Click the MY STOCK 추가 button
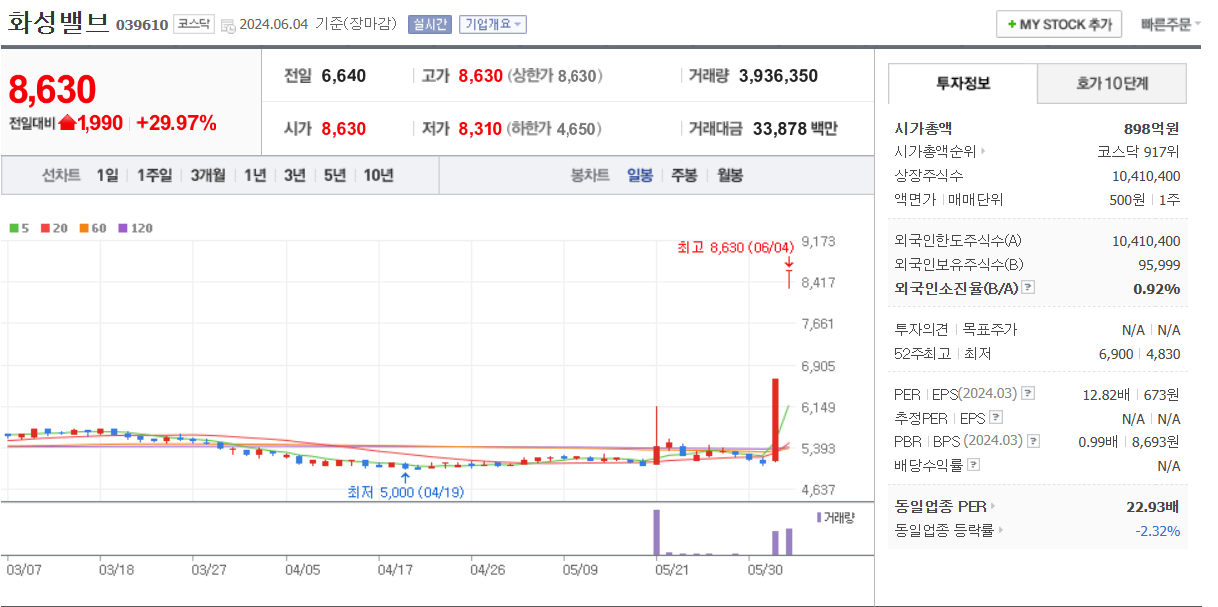Screen dimensions: 1218x607 tap(1059, 24)
